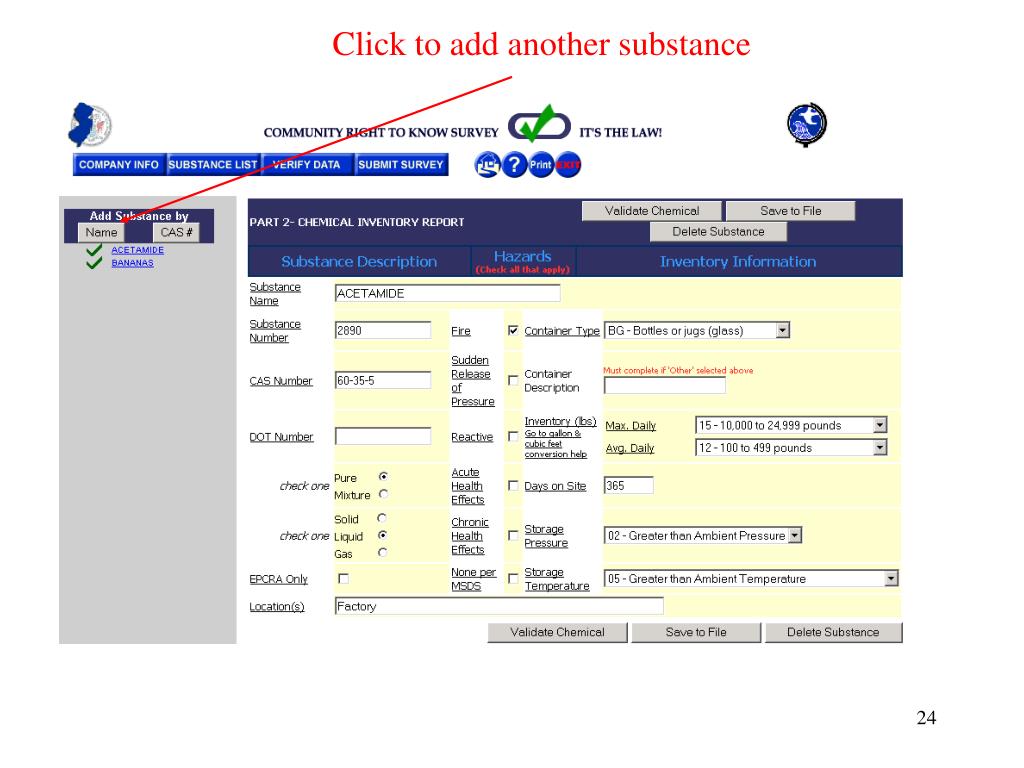This screenshot has width=1024, height=768.
Task: Open SUBSTANCE LIST tab
Action: tap(213, 165)
